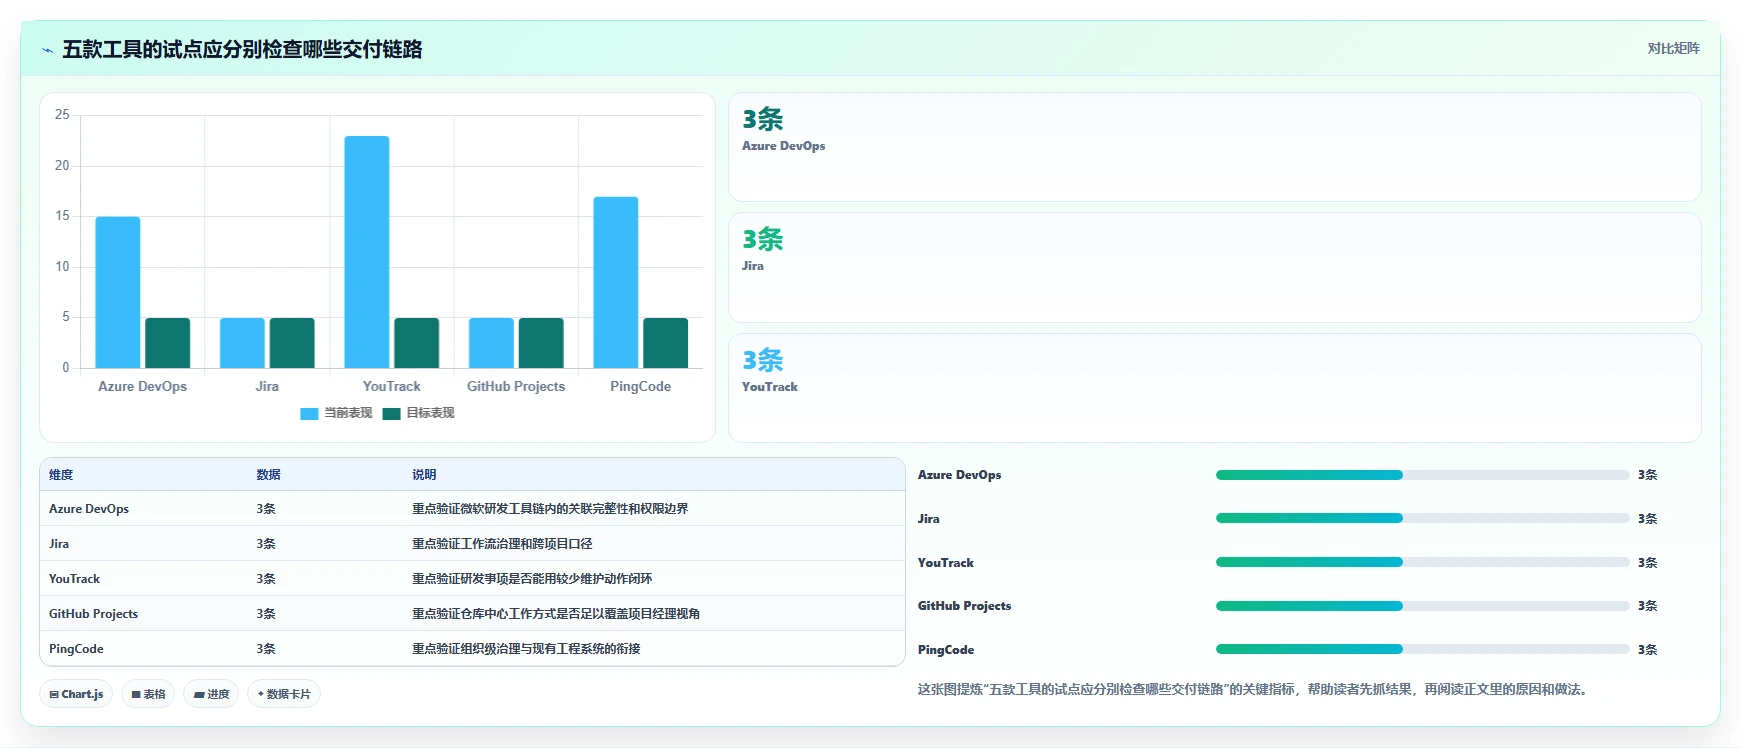Toggle the 目标表现 legend swatch
The width and height of the screenshot is (1741, 748).
tap(391, 413)
